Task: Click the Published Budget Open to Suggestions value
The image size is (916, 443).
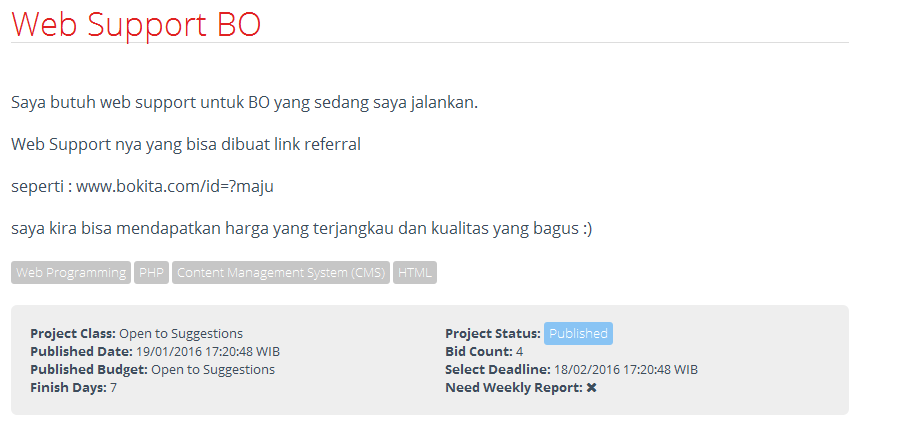Action: point(212,370)
